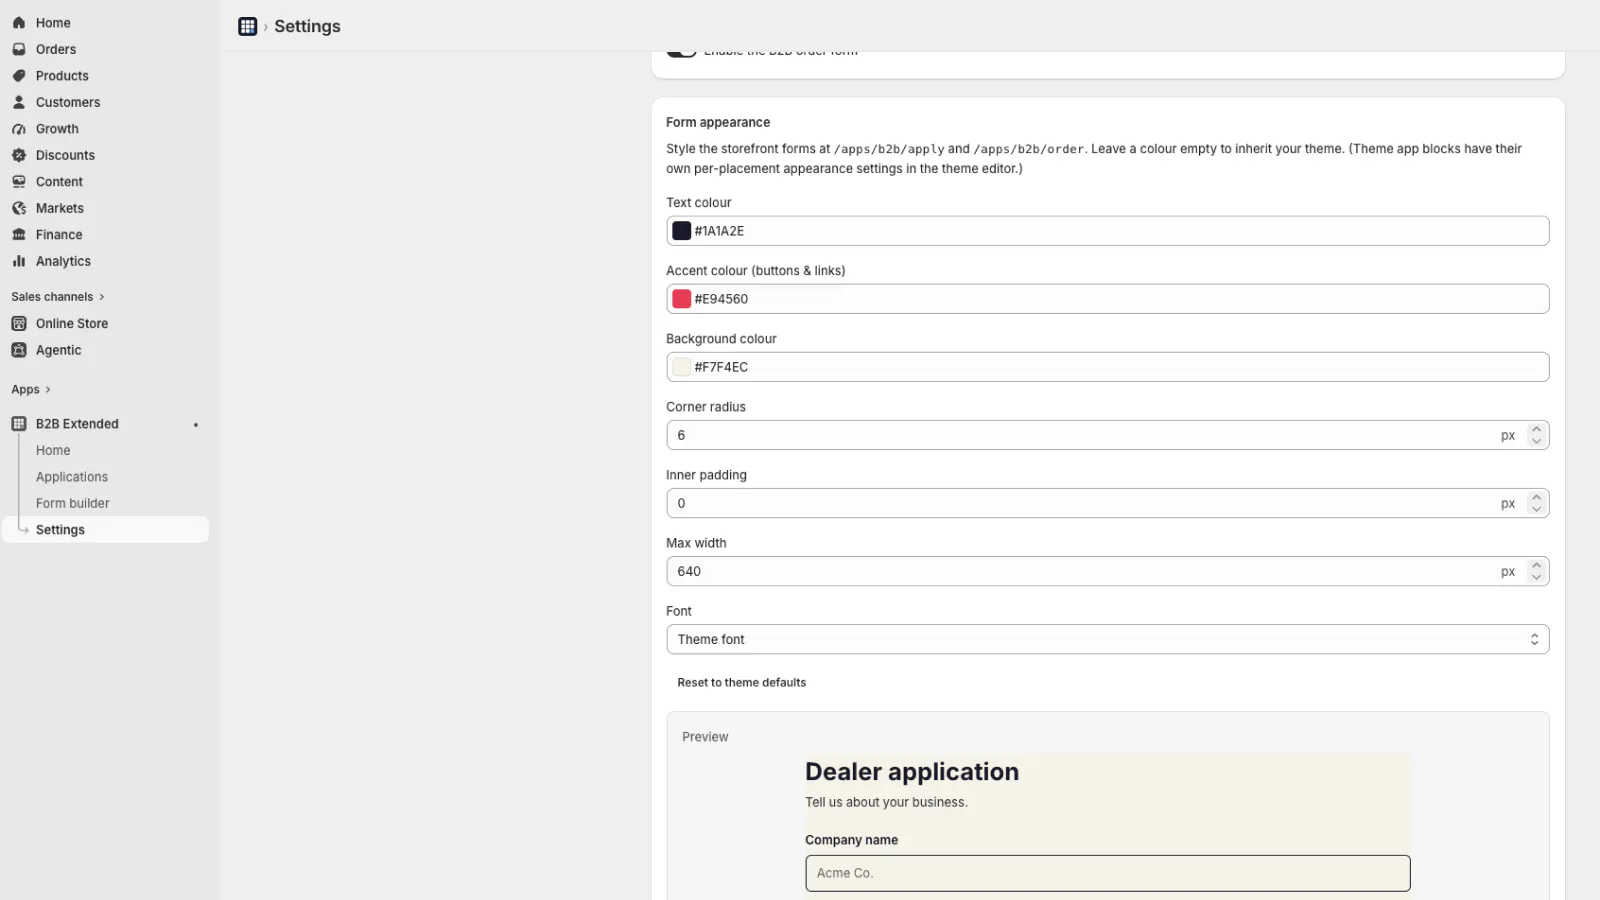Go to Products in sidebar

(62, 76)
